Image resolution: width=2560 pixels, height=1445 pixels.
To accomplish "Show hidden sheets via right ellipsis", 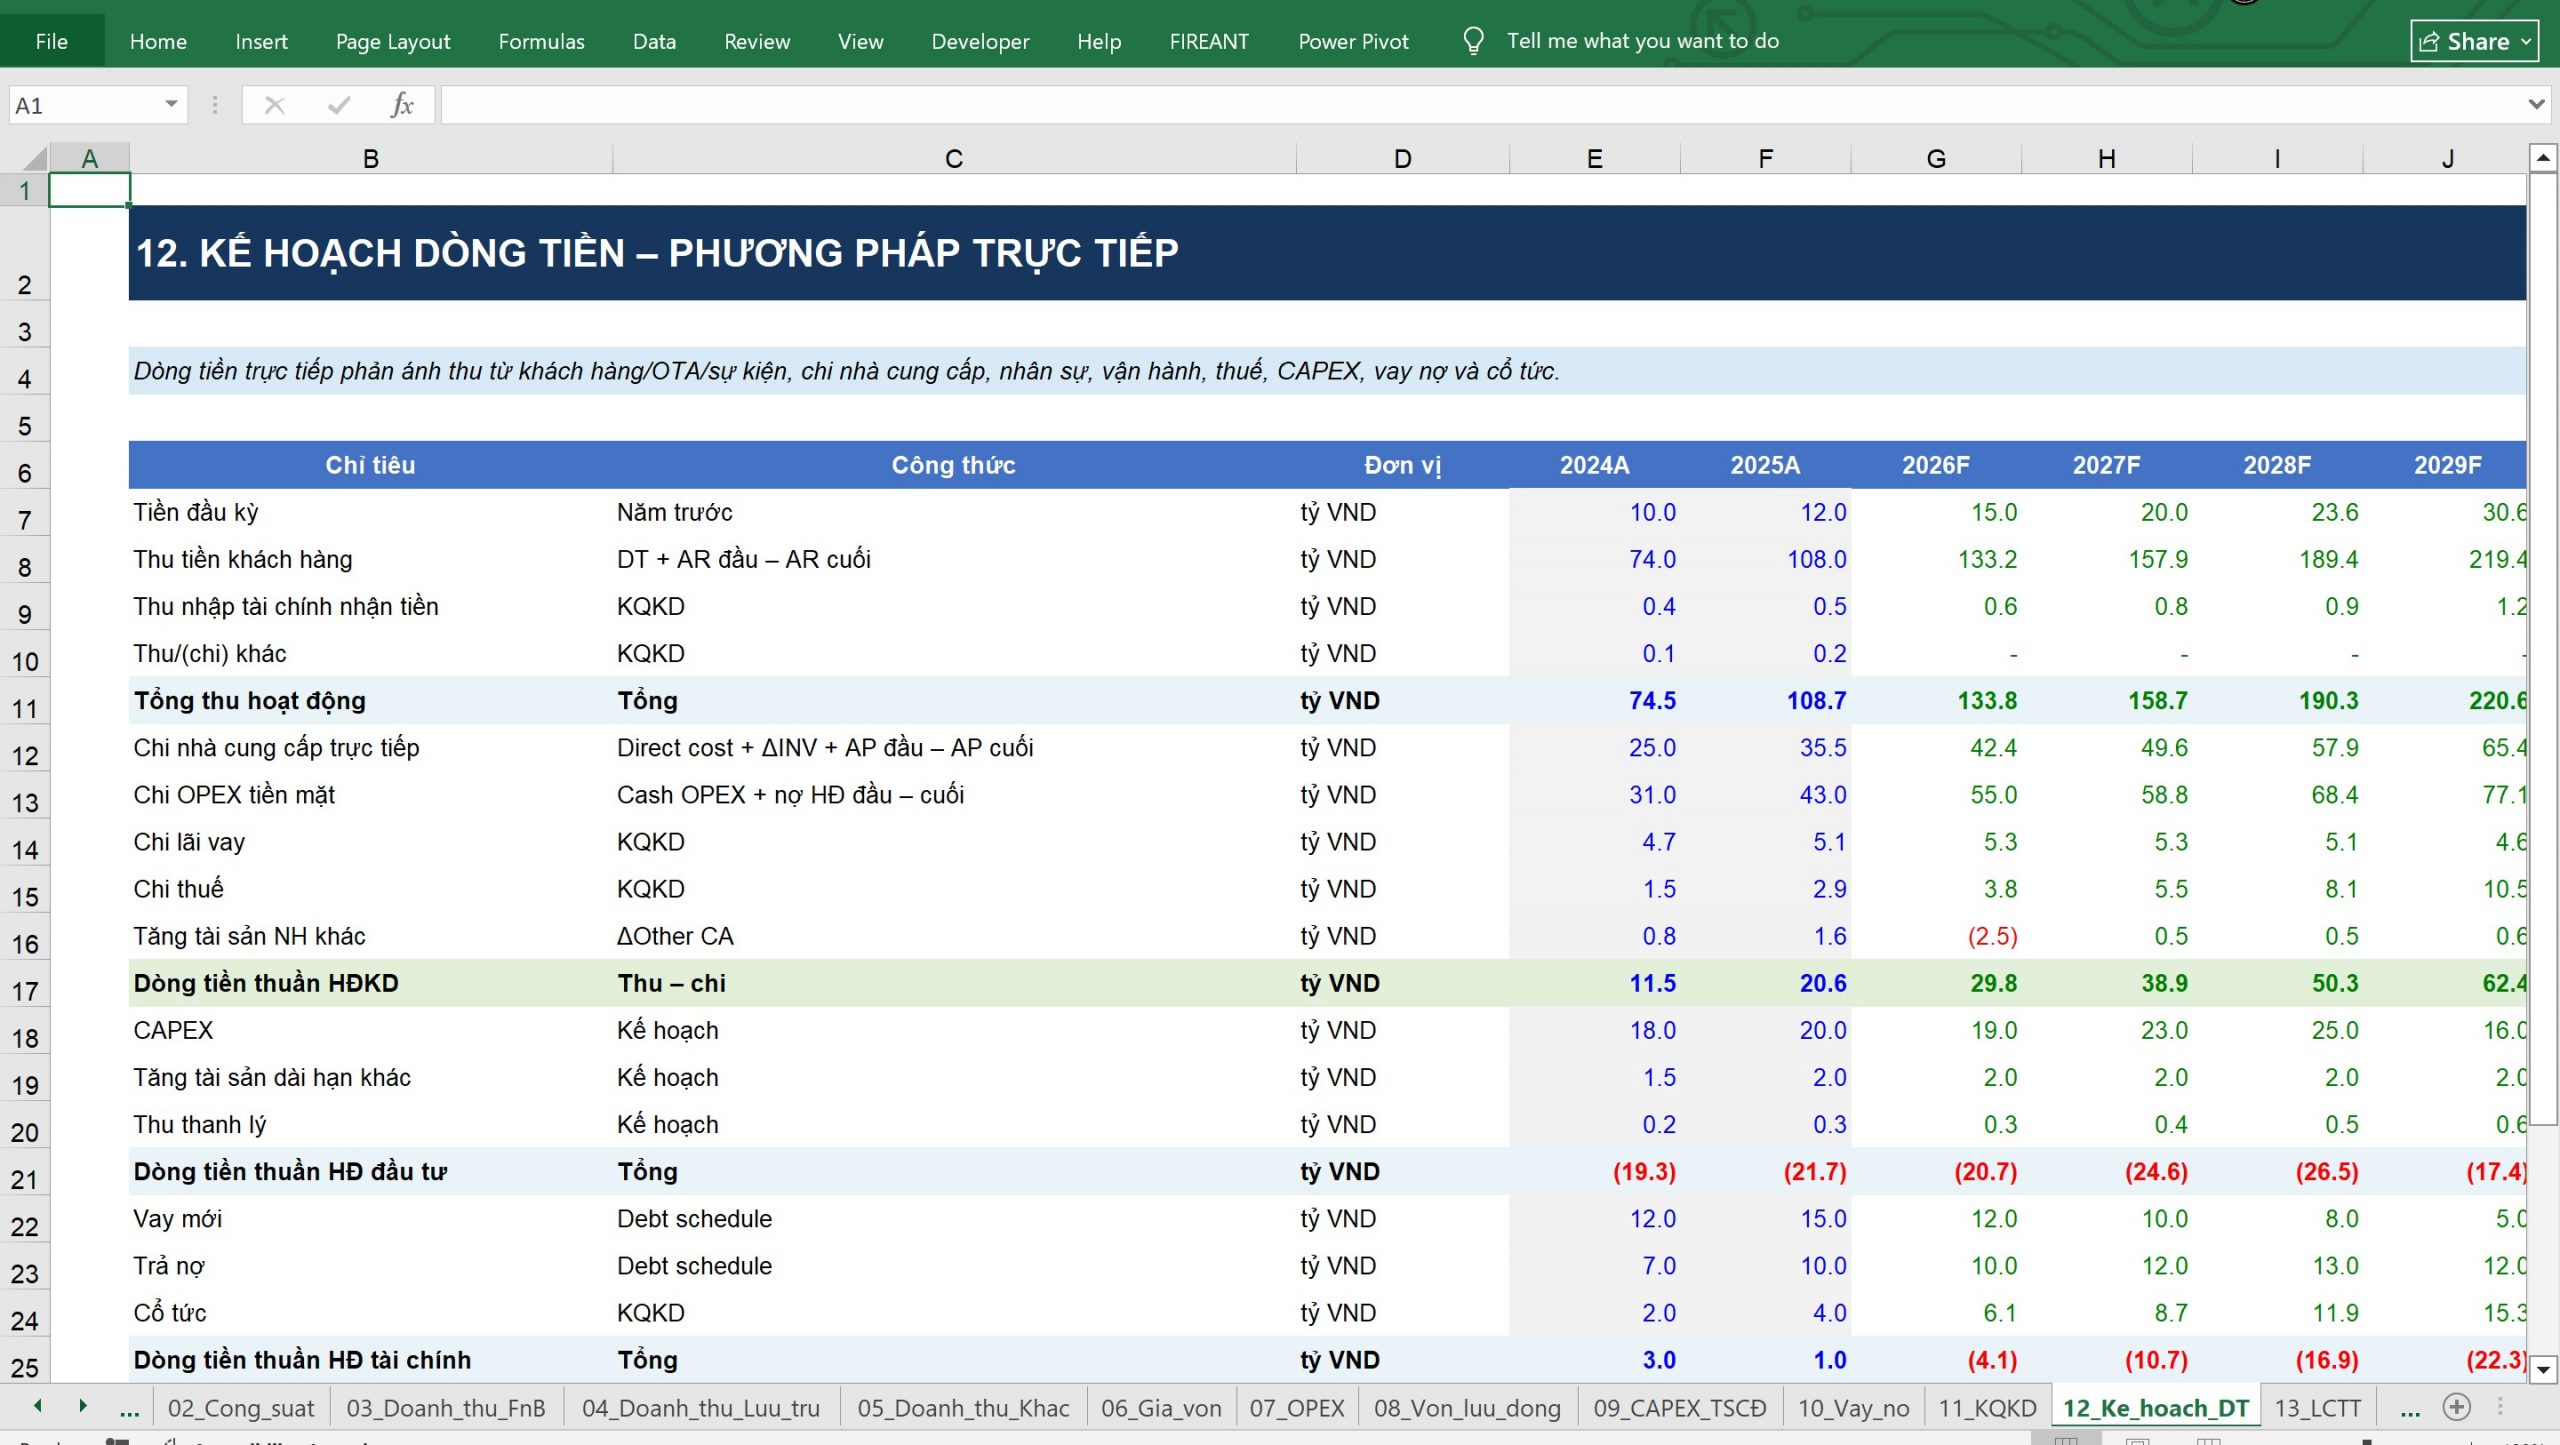I will tap(2411, 1409).
